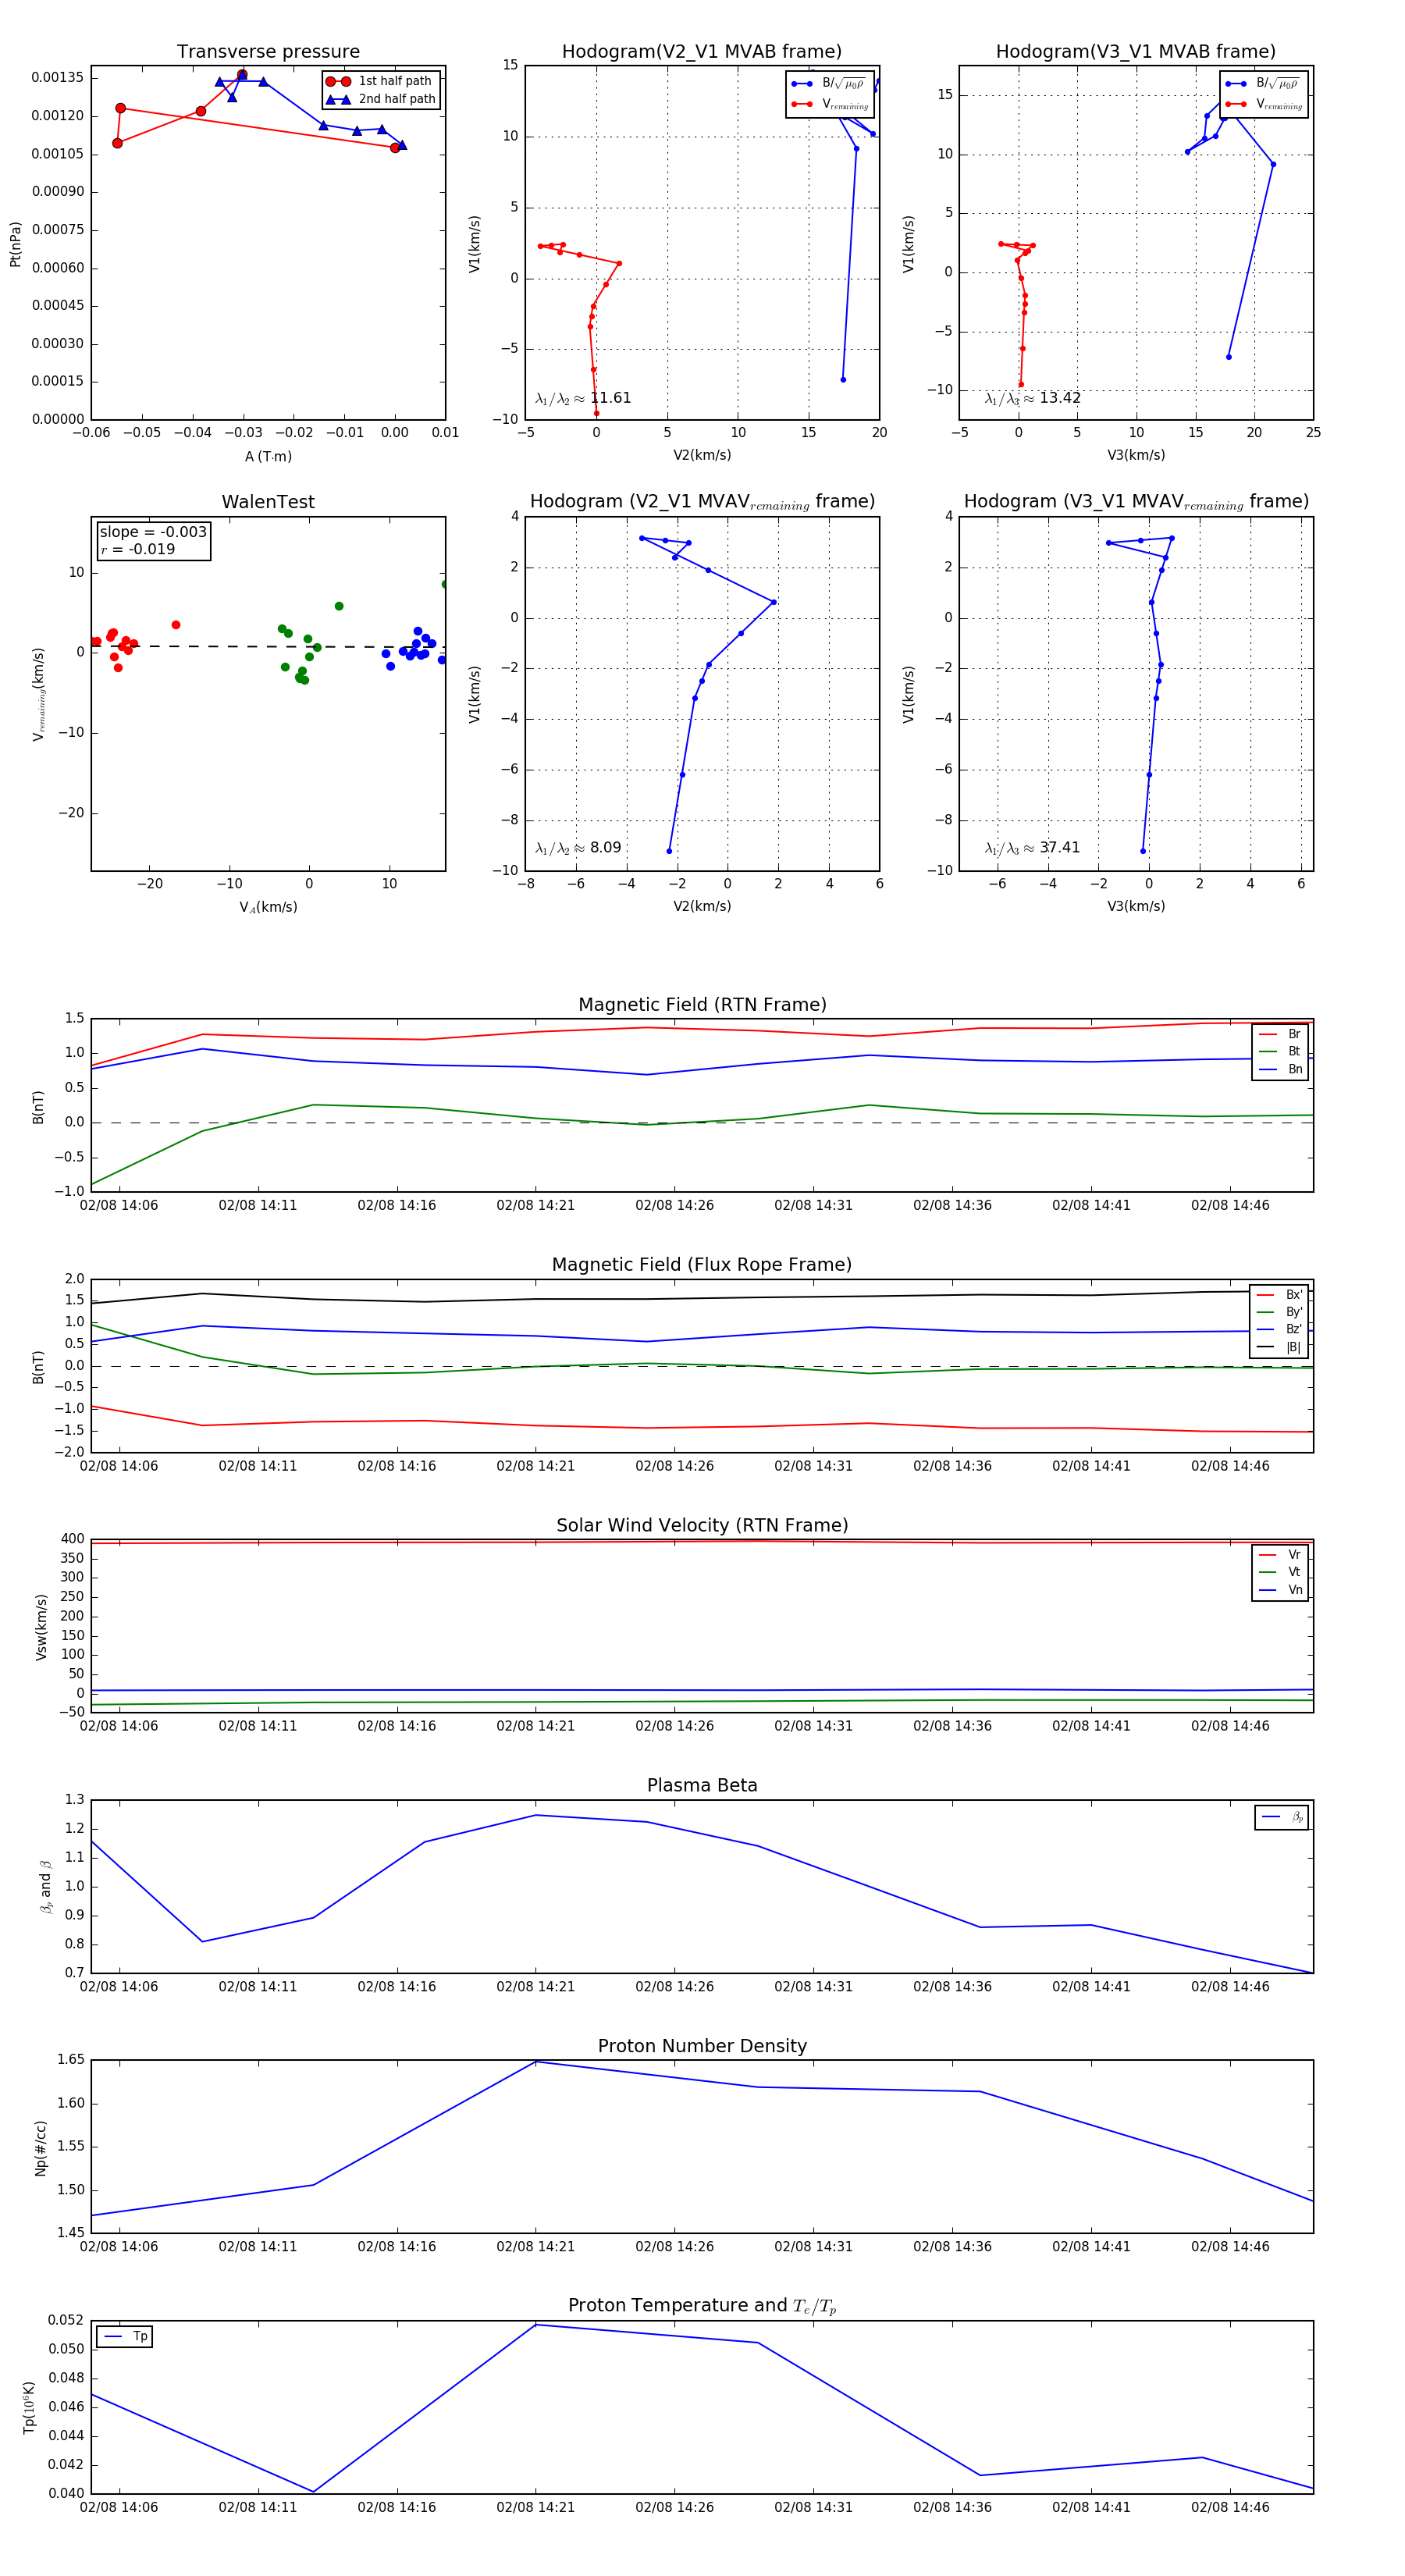Select the Bx' legend entry
Image resolution: width=1405 pixels, height=2576 pixels.
[1279, 1294]
